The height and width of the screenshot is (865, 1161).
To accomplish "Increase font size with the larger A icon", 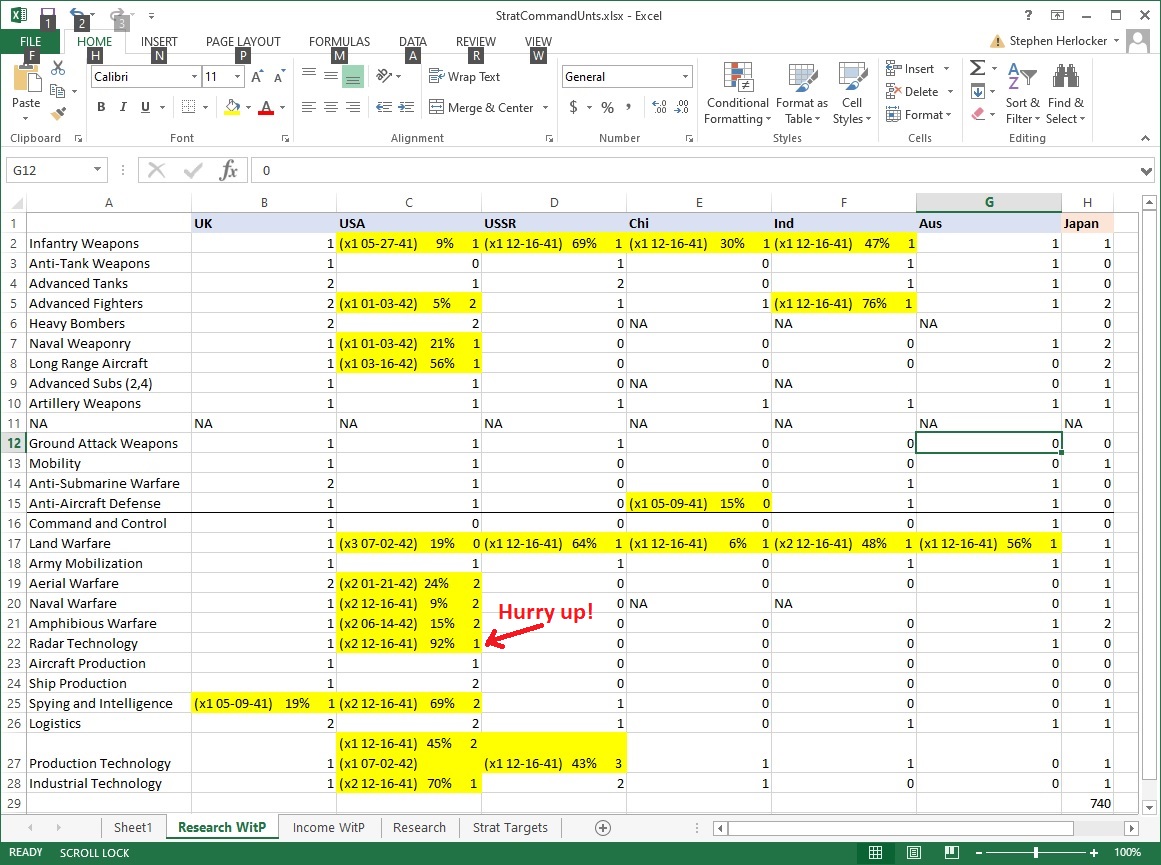I will [x=257, y=76].
